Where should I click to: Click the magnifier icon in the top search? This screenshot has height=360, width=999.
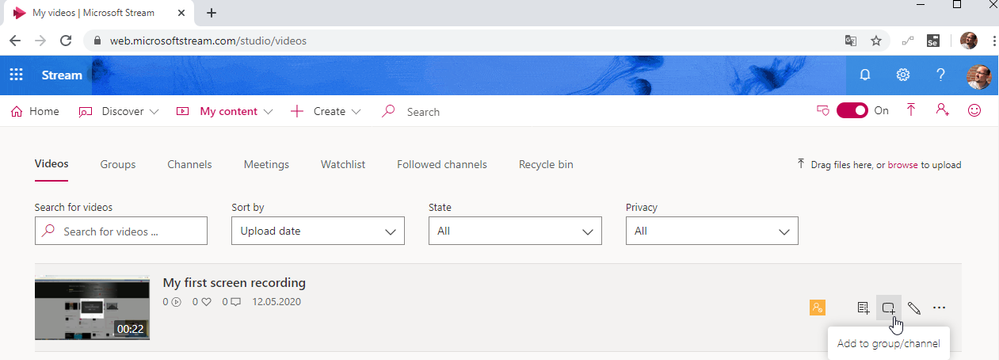tap(388, 111)
